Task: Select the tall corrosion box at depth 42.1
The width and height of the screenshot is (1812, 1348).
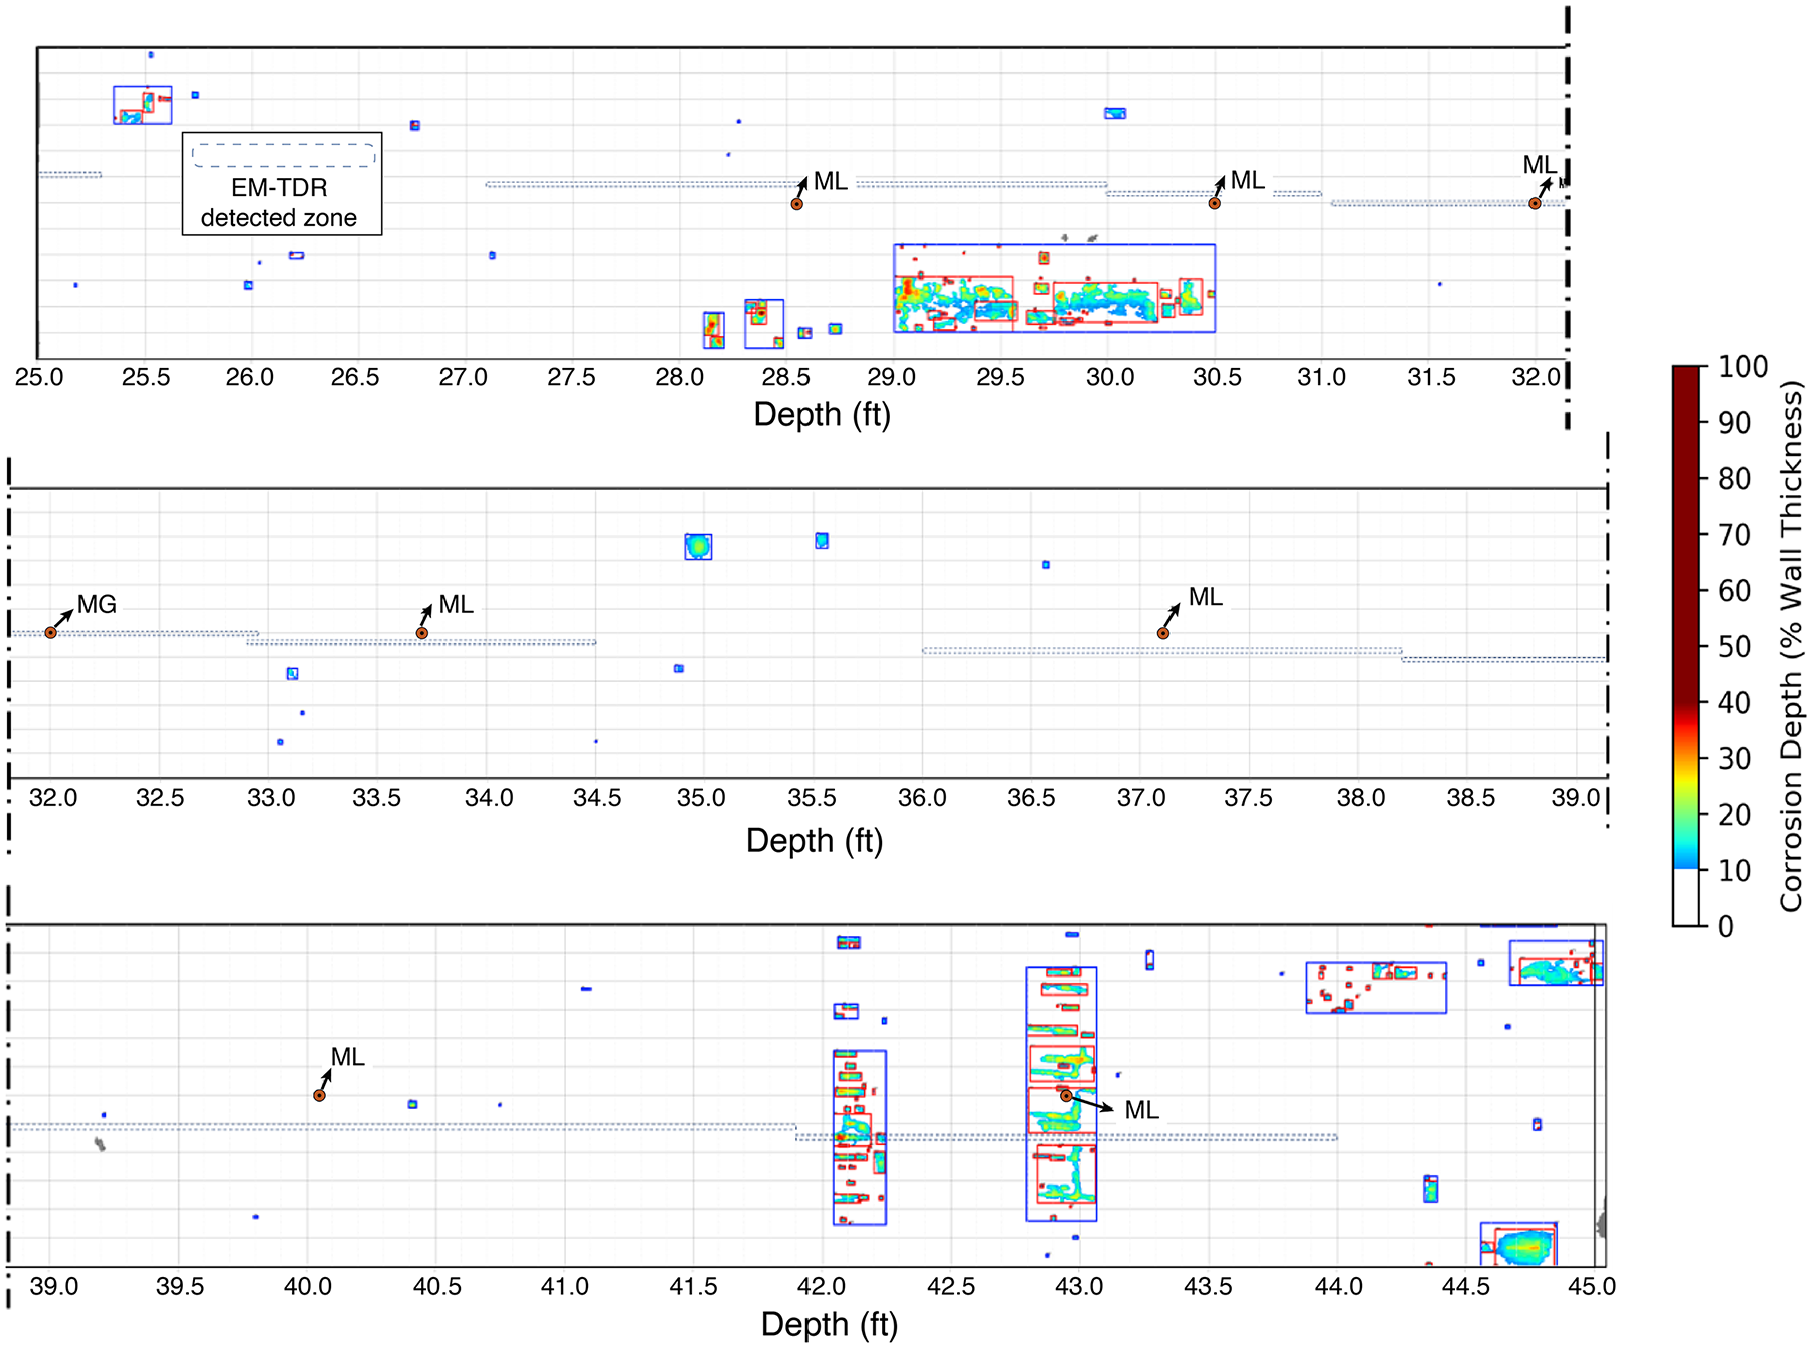Action: [860, 1137]
